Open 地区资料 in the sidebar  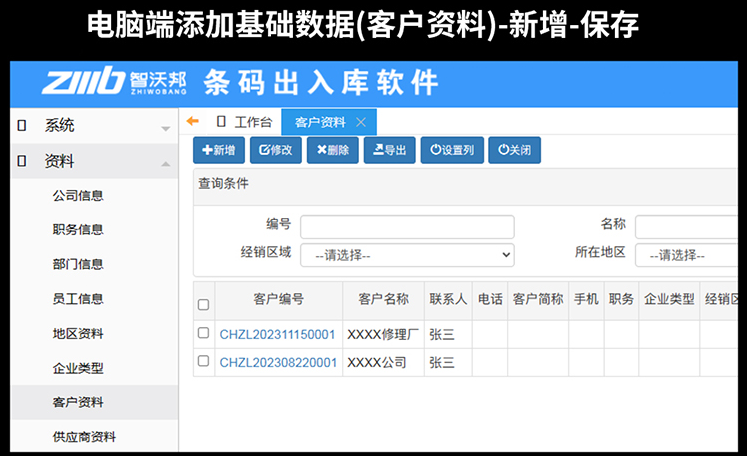78,334
